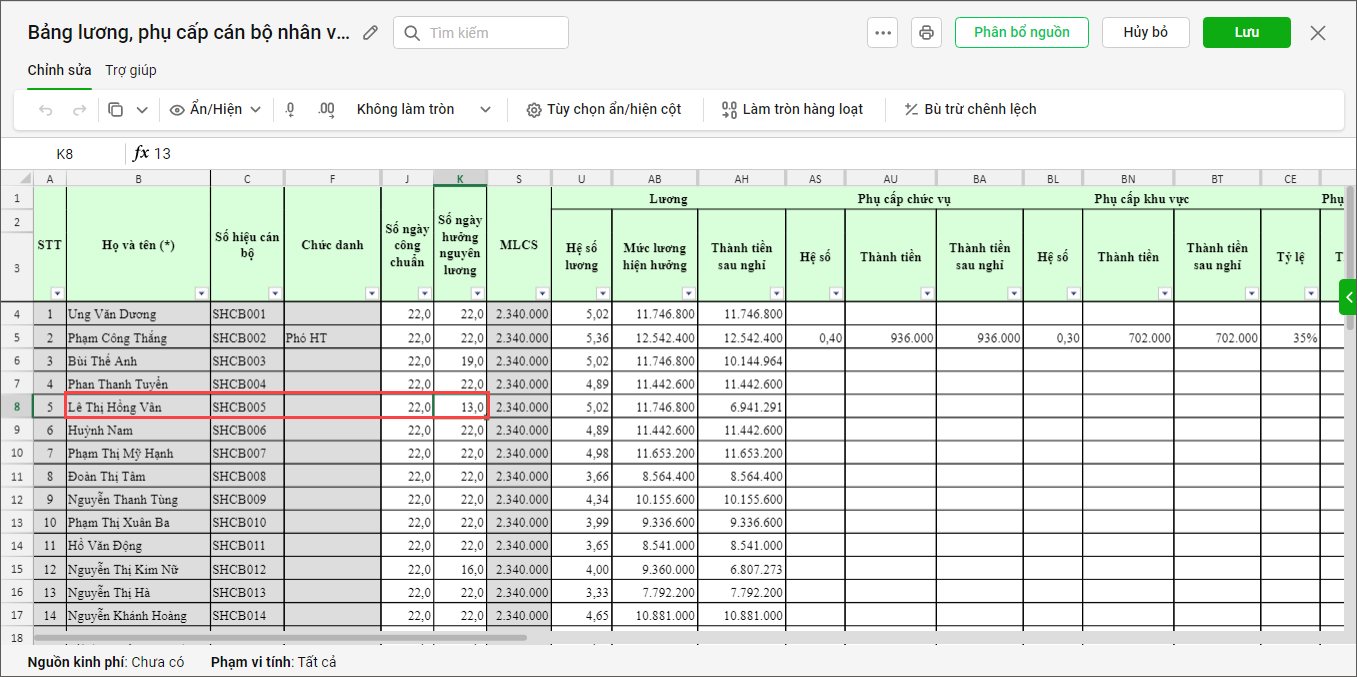The image size is (1357, 677).
Task: Click the copy icon in toolbar
Action: pos(116,110)
